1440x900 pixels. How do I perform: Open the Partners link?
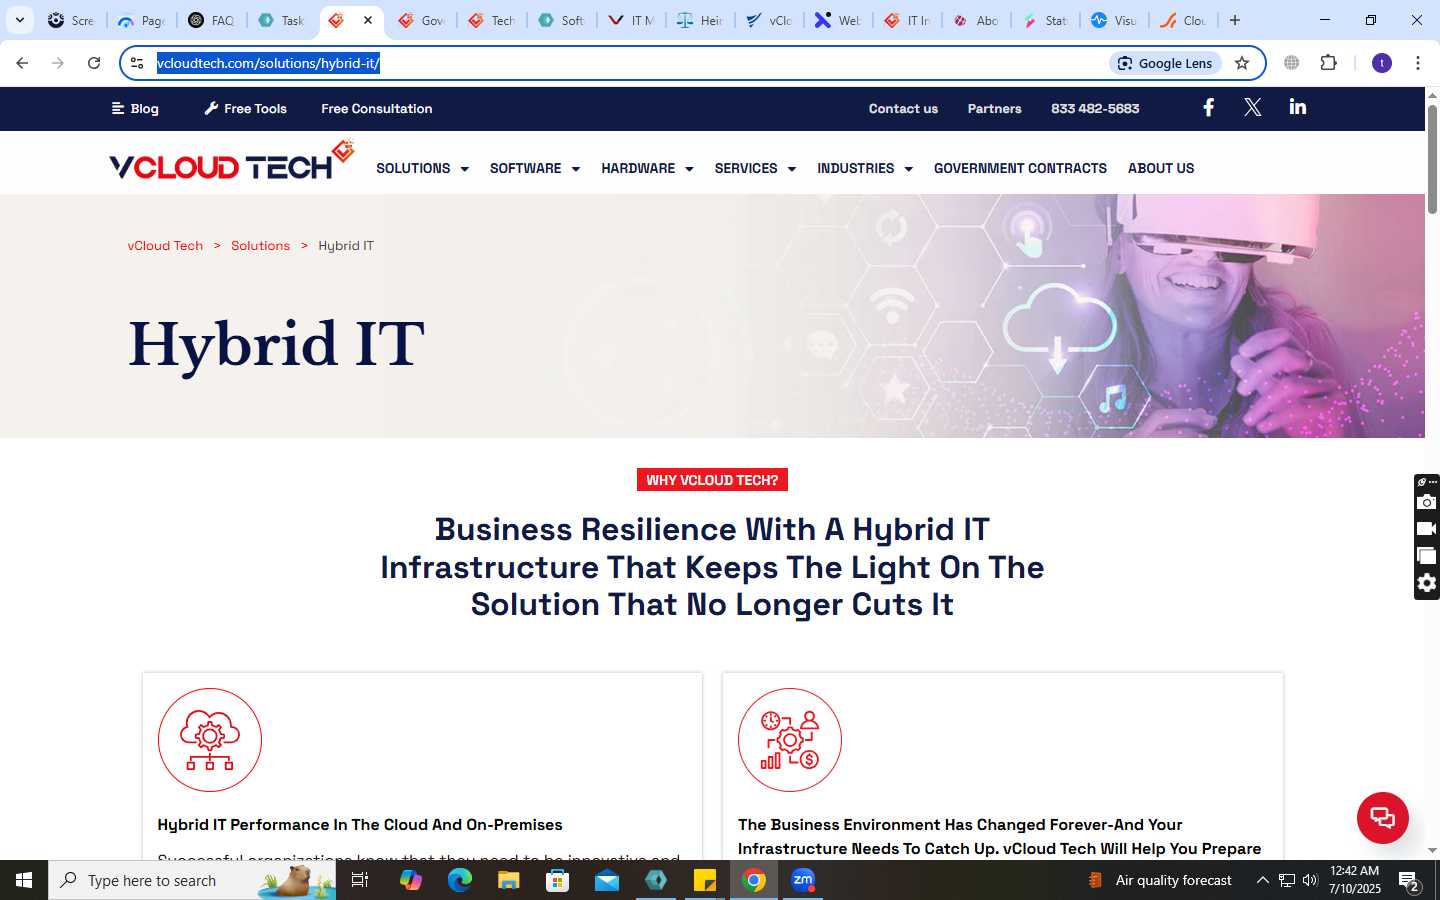(994, 108)
